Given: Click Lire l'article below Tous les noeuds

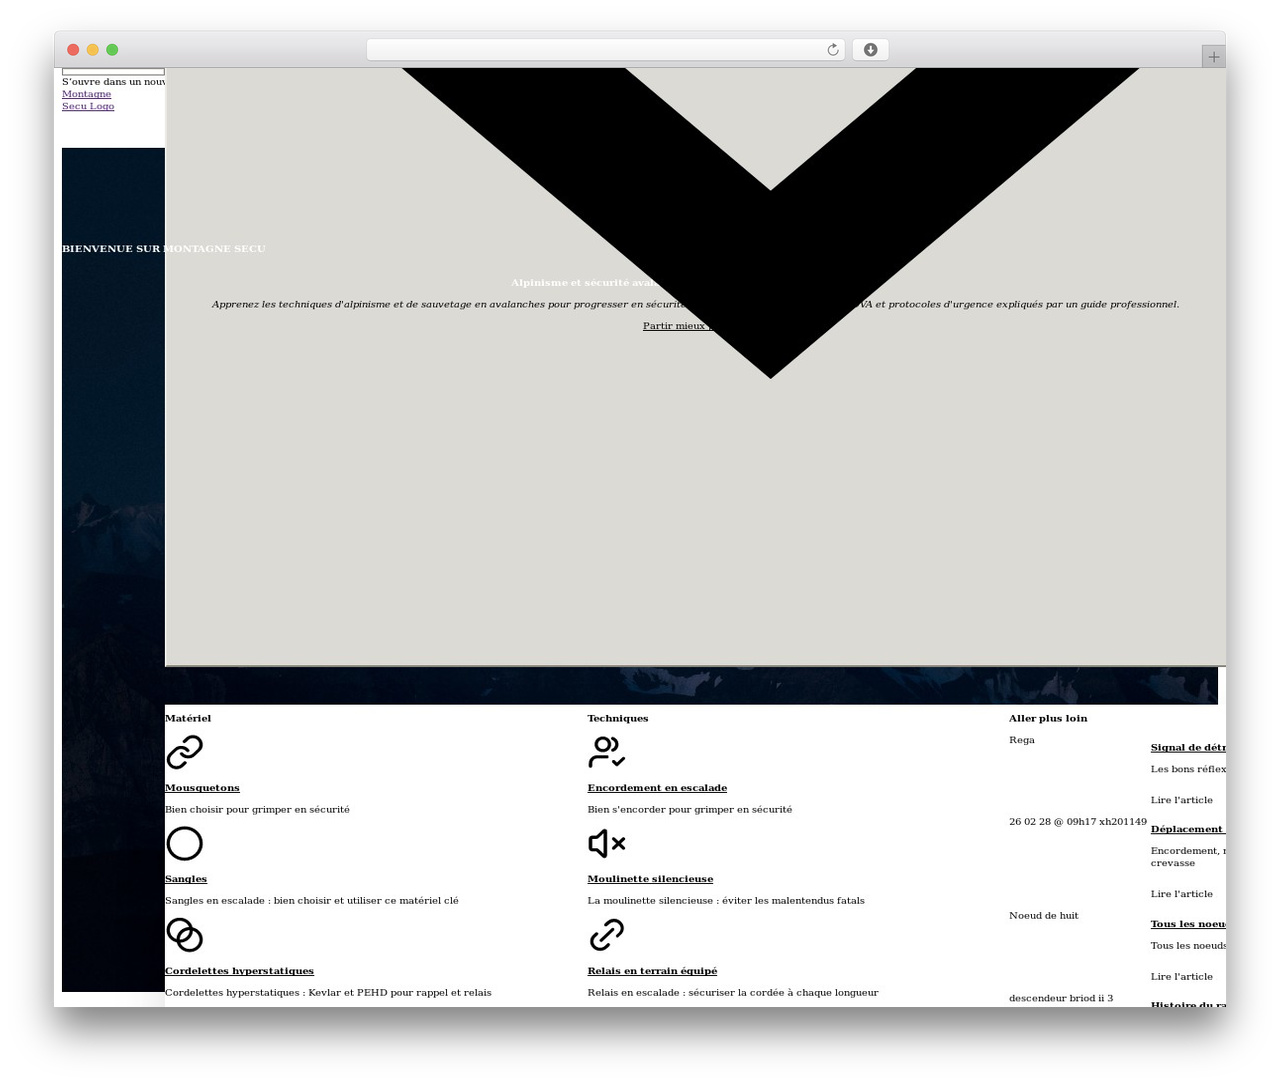Looking at the screenshot, I should point(1182,977).
